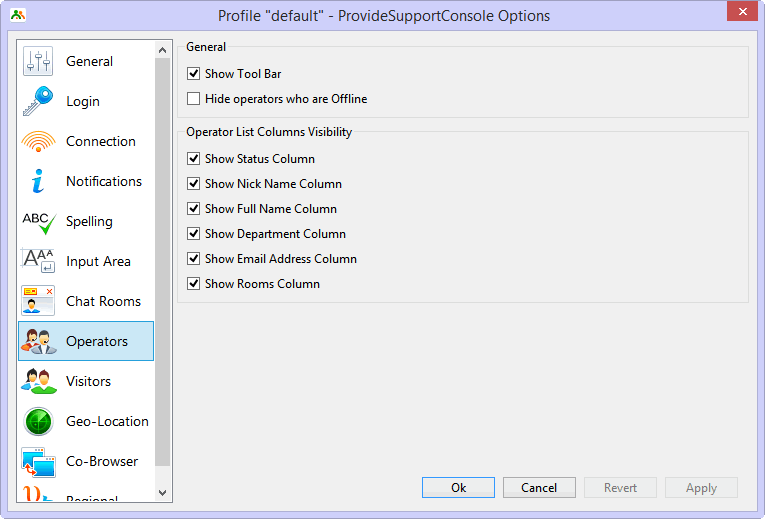
Task: Click the Notifications info icon
Action: 38,181
